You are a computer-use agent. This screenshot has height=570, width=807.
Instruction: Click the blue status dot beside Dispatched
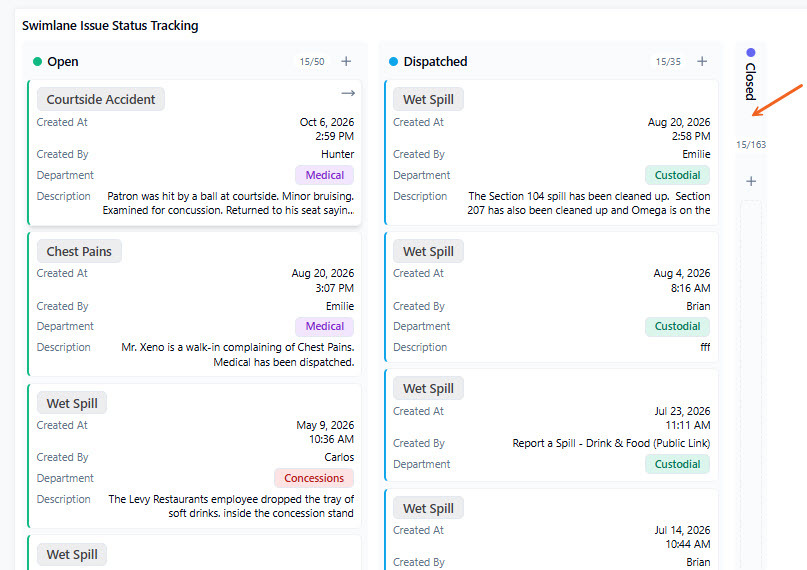pos(393,62)
